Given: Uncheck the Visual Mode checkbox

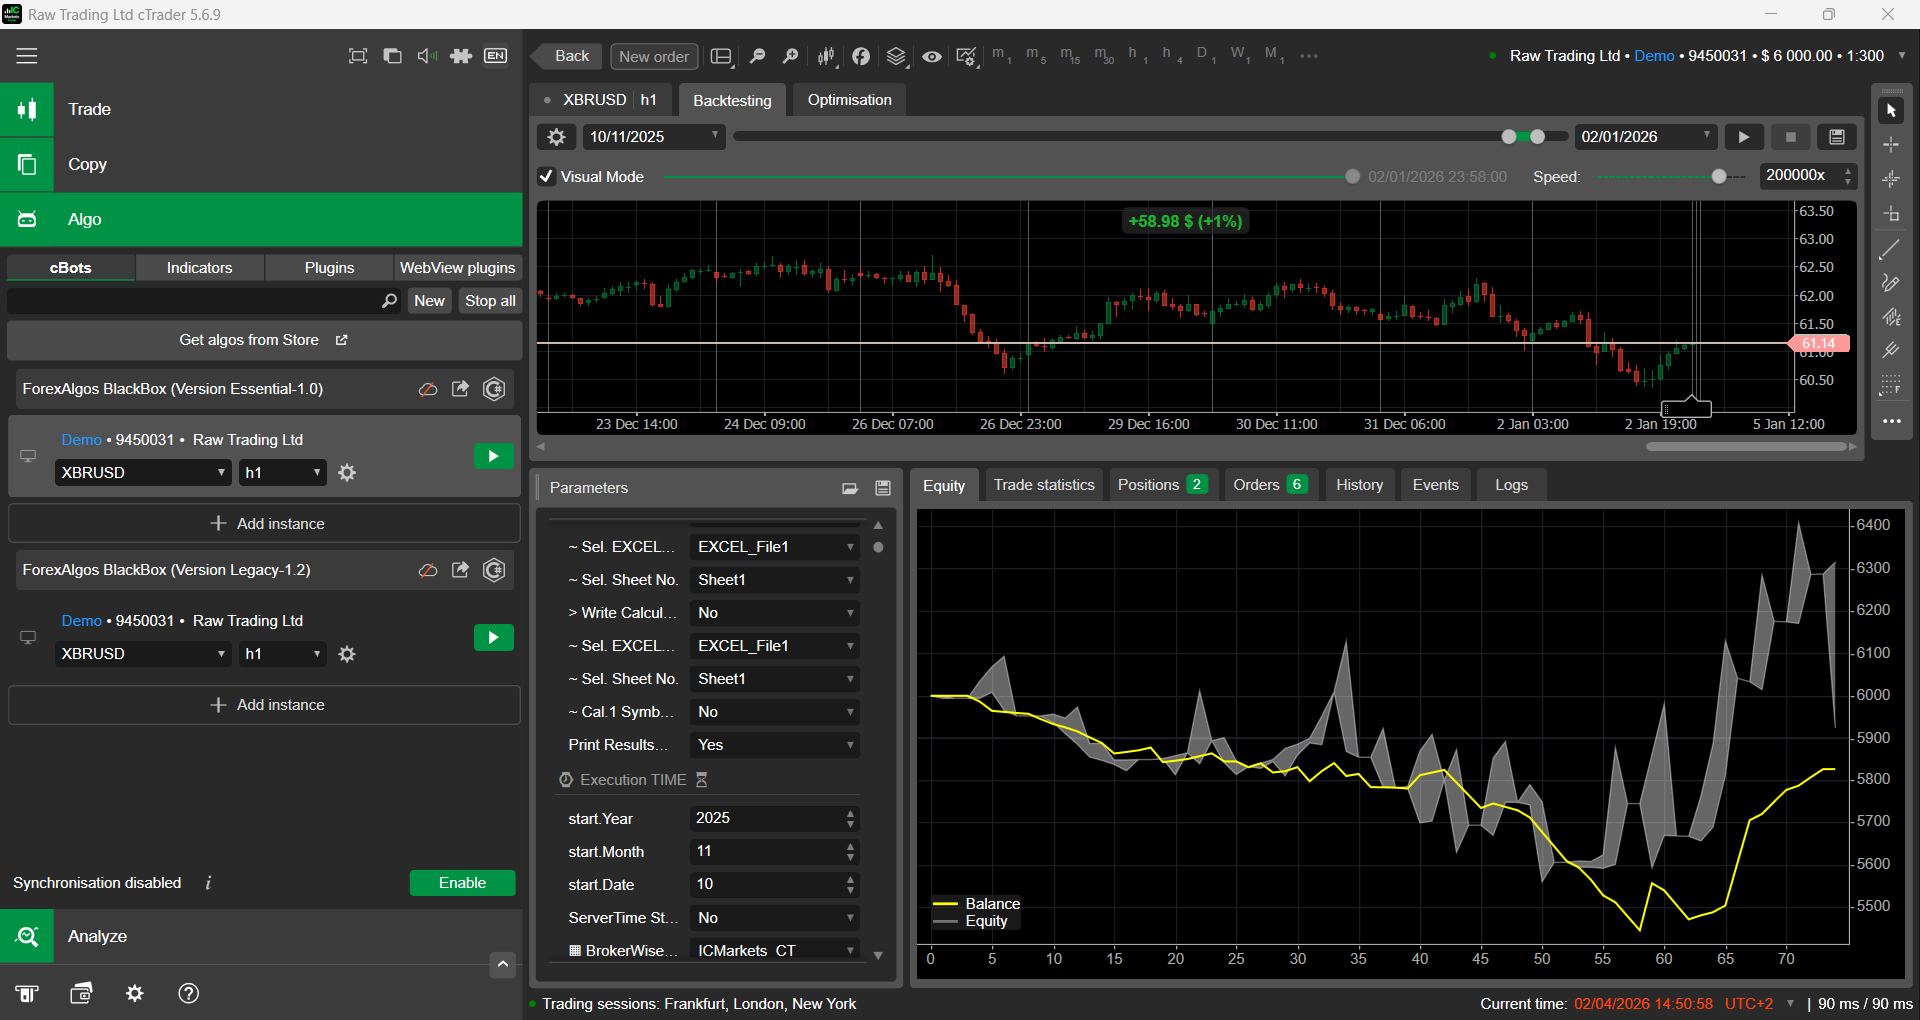Looking at the screenshot, I should click(x=547, y=177).
